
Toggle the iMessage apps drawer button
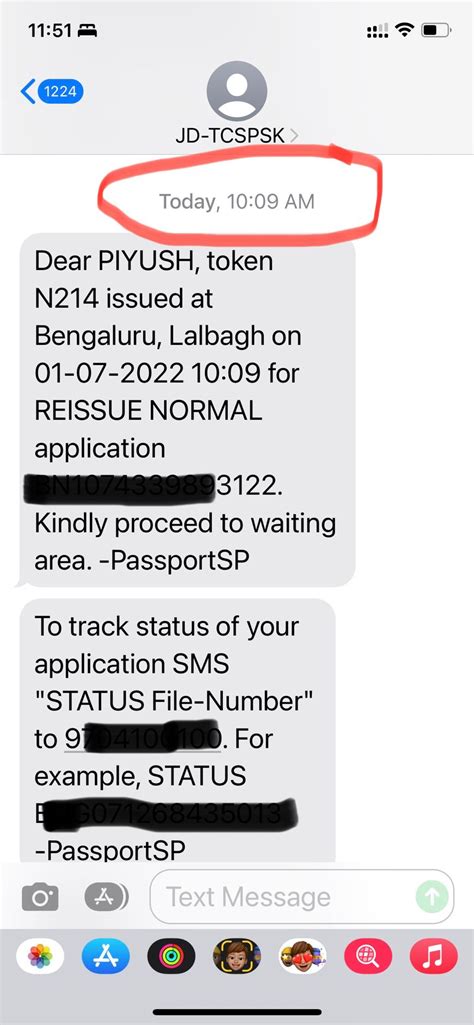[107, 897]
